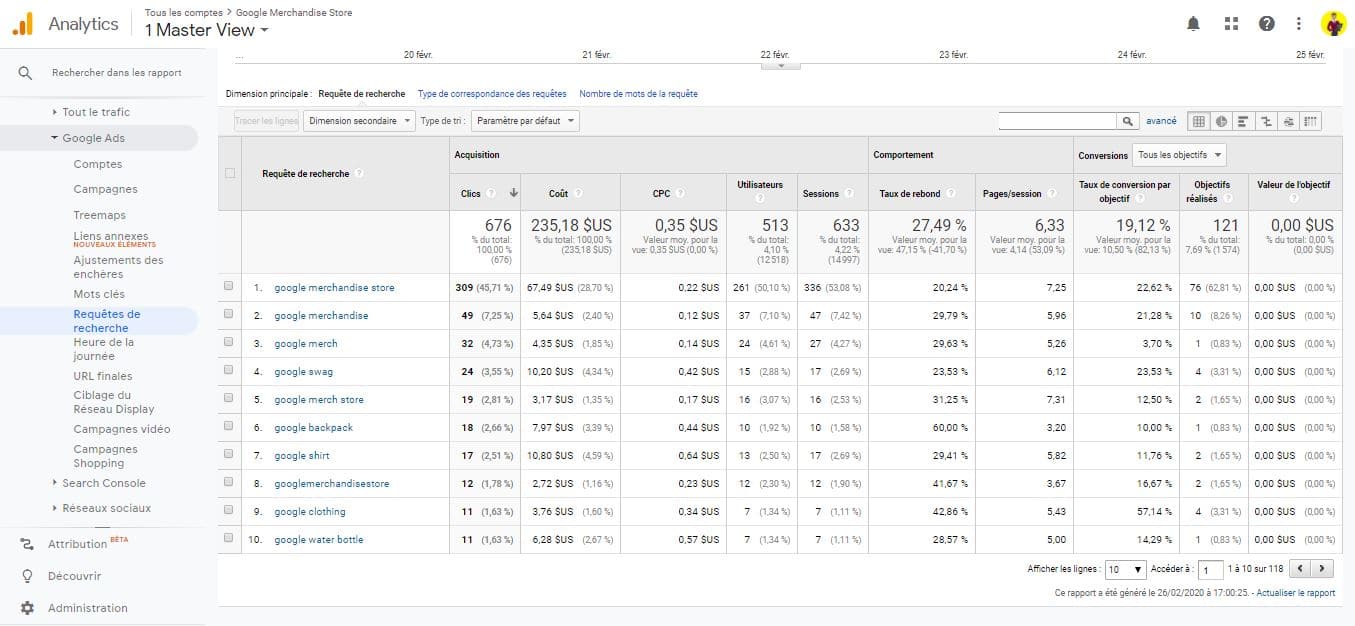
Task: Click the Analytics logo
Action: (x=23, y=24)
